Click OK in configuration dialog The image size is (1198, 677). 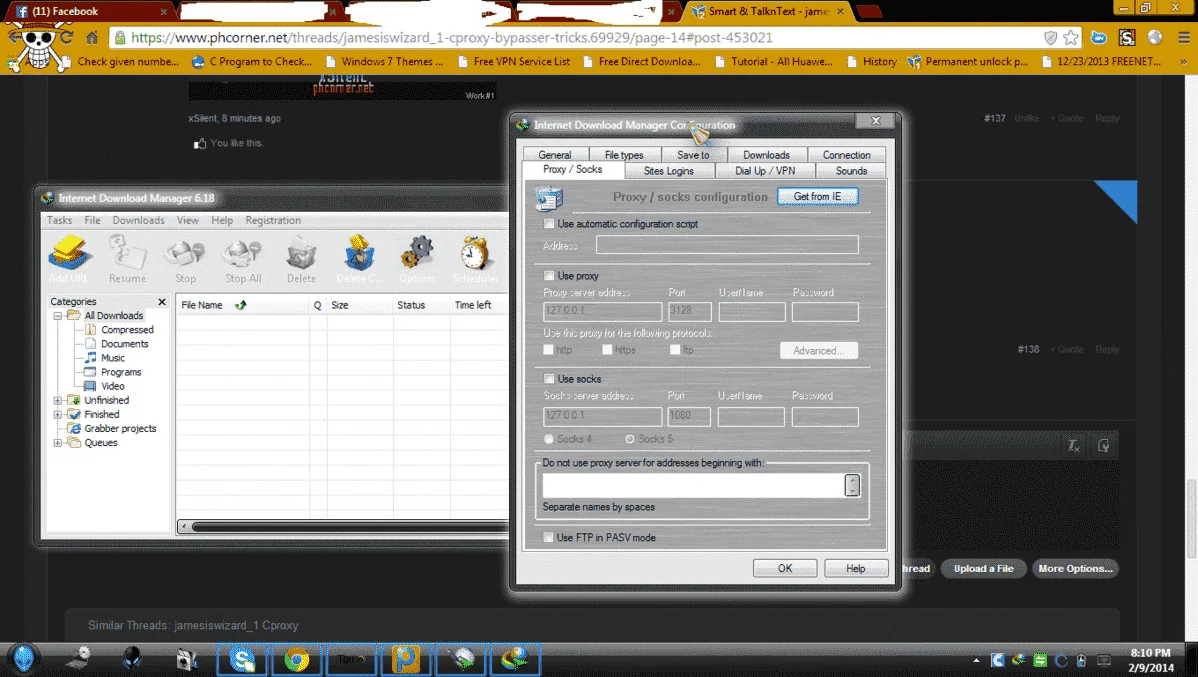click(x=785, y=568)
